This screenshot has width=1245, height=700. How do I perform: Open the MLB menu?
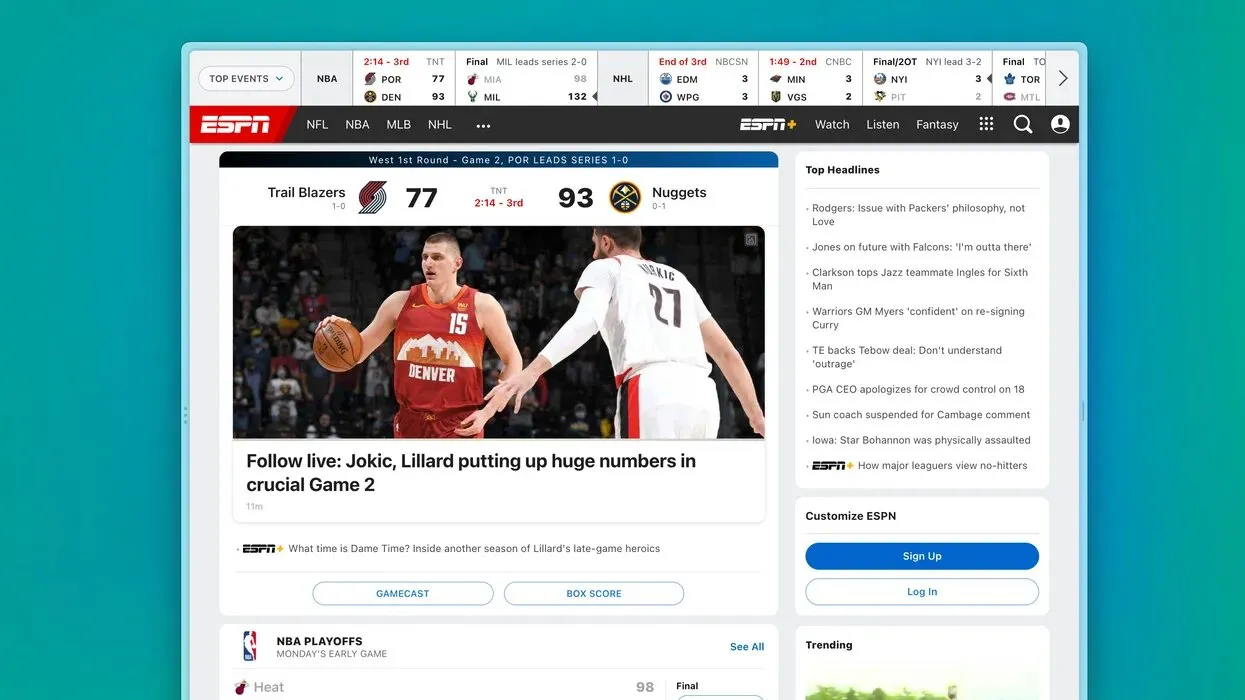399,125
